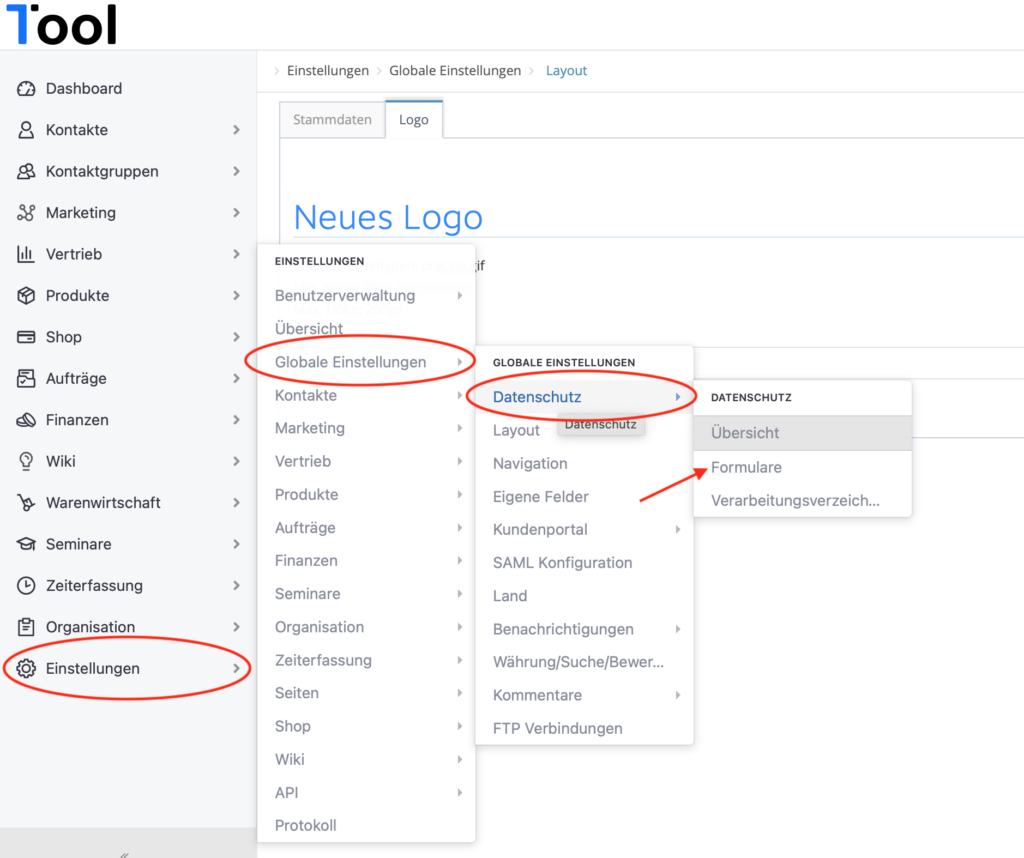Image resolution: width=1024 pixels, height=858 pixels.
Task: Switch to the Stammdaten tab
Action: 332,120
